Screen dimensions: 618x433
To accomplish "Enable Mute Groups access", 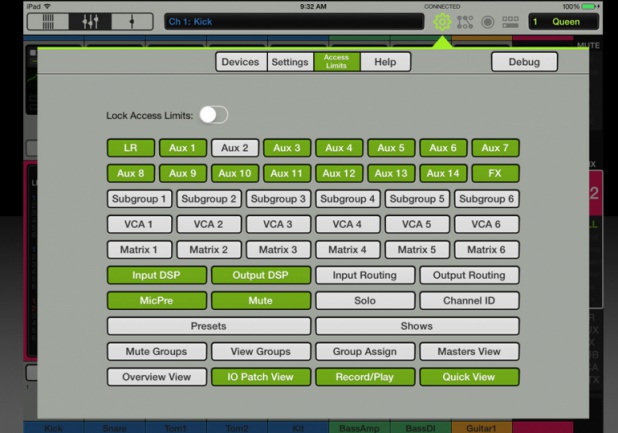I will tap(157, 351).
